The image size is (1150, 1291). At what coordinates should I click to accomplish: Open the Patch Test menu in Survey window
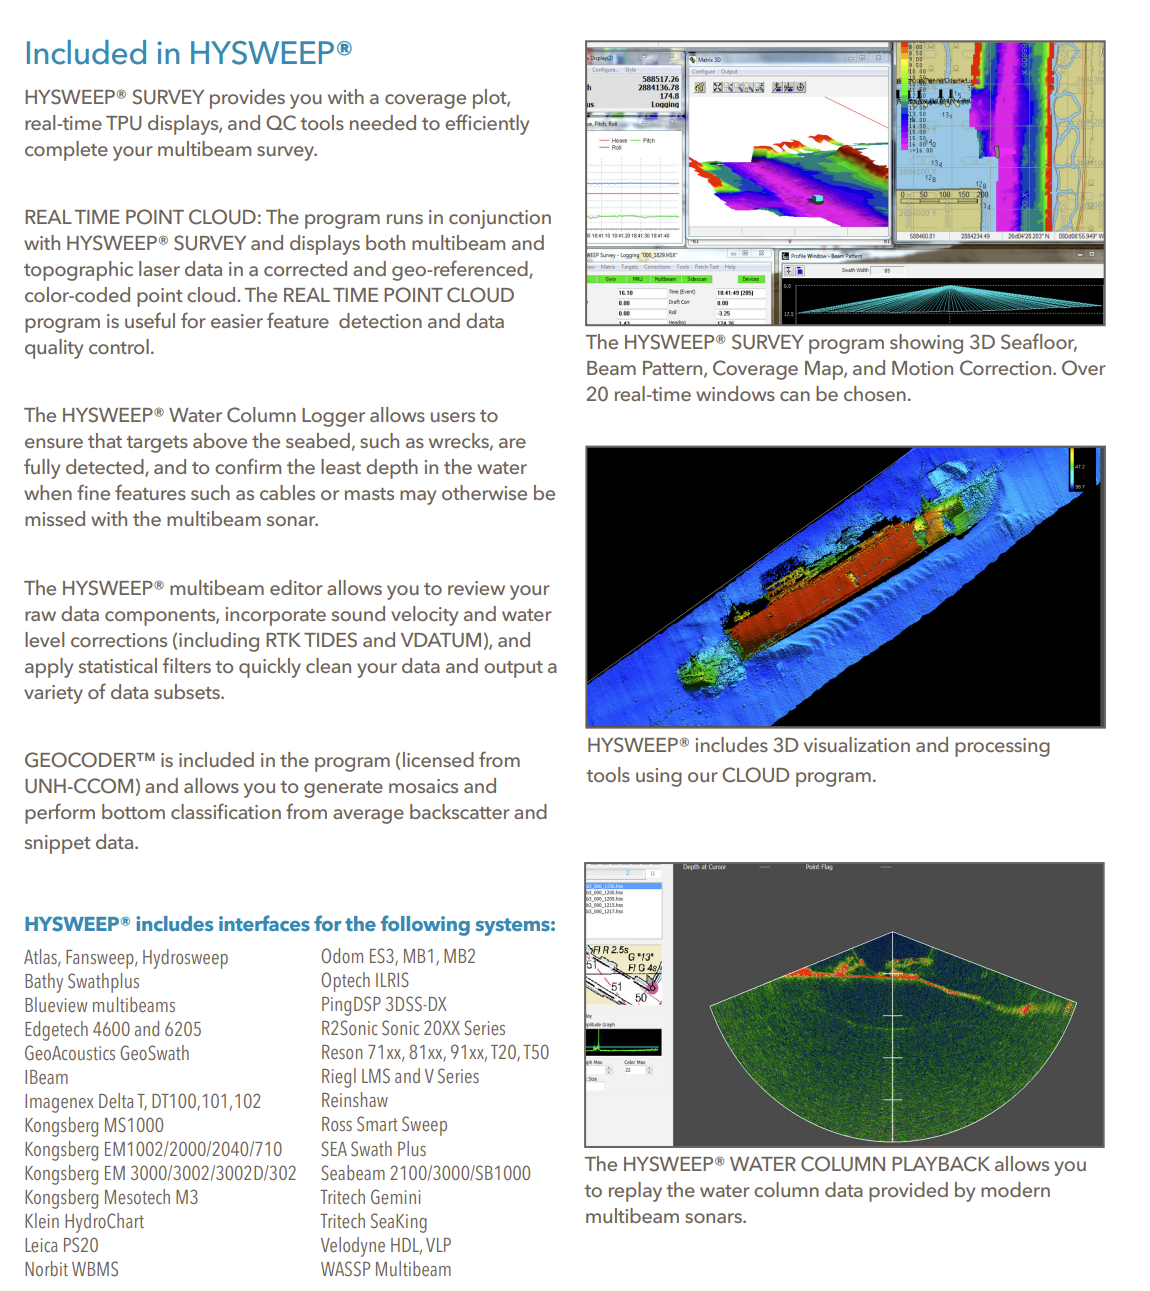click(x=707, y=267)
